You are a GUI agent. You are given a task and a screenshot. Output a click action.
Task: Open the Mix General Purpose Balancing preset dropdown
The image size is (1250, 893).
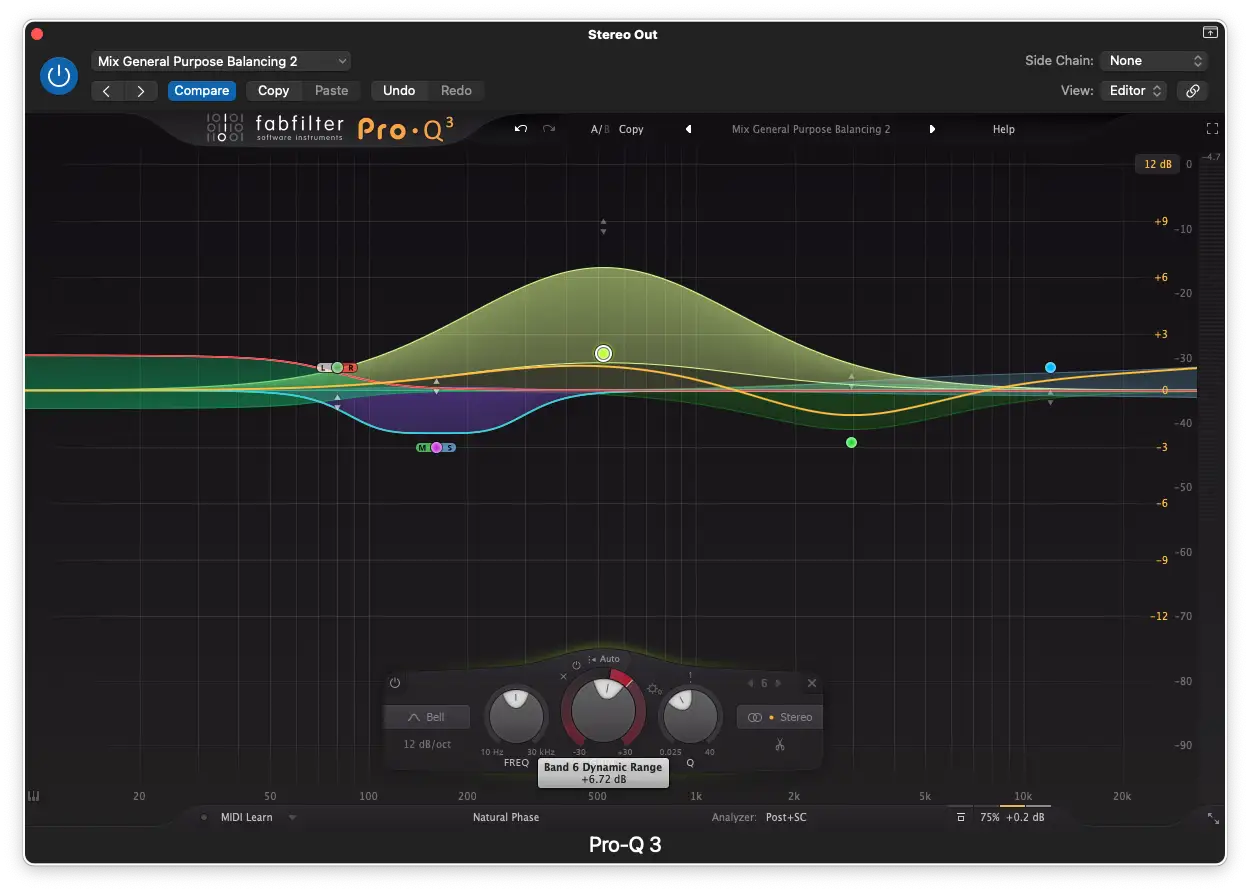point(221,61)
